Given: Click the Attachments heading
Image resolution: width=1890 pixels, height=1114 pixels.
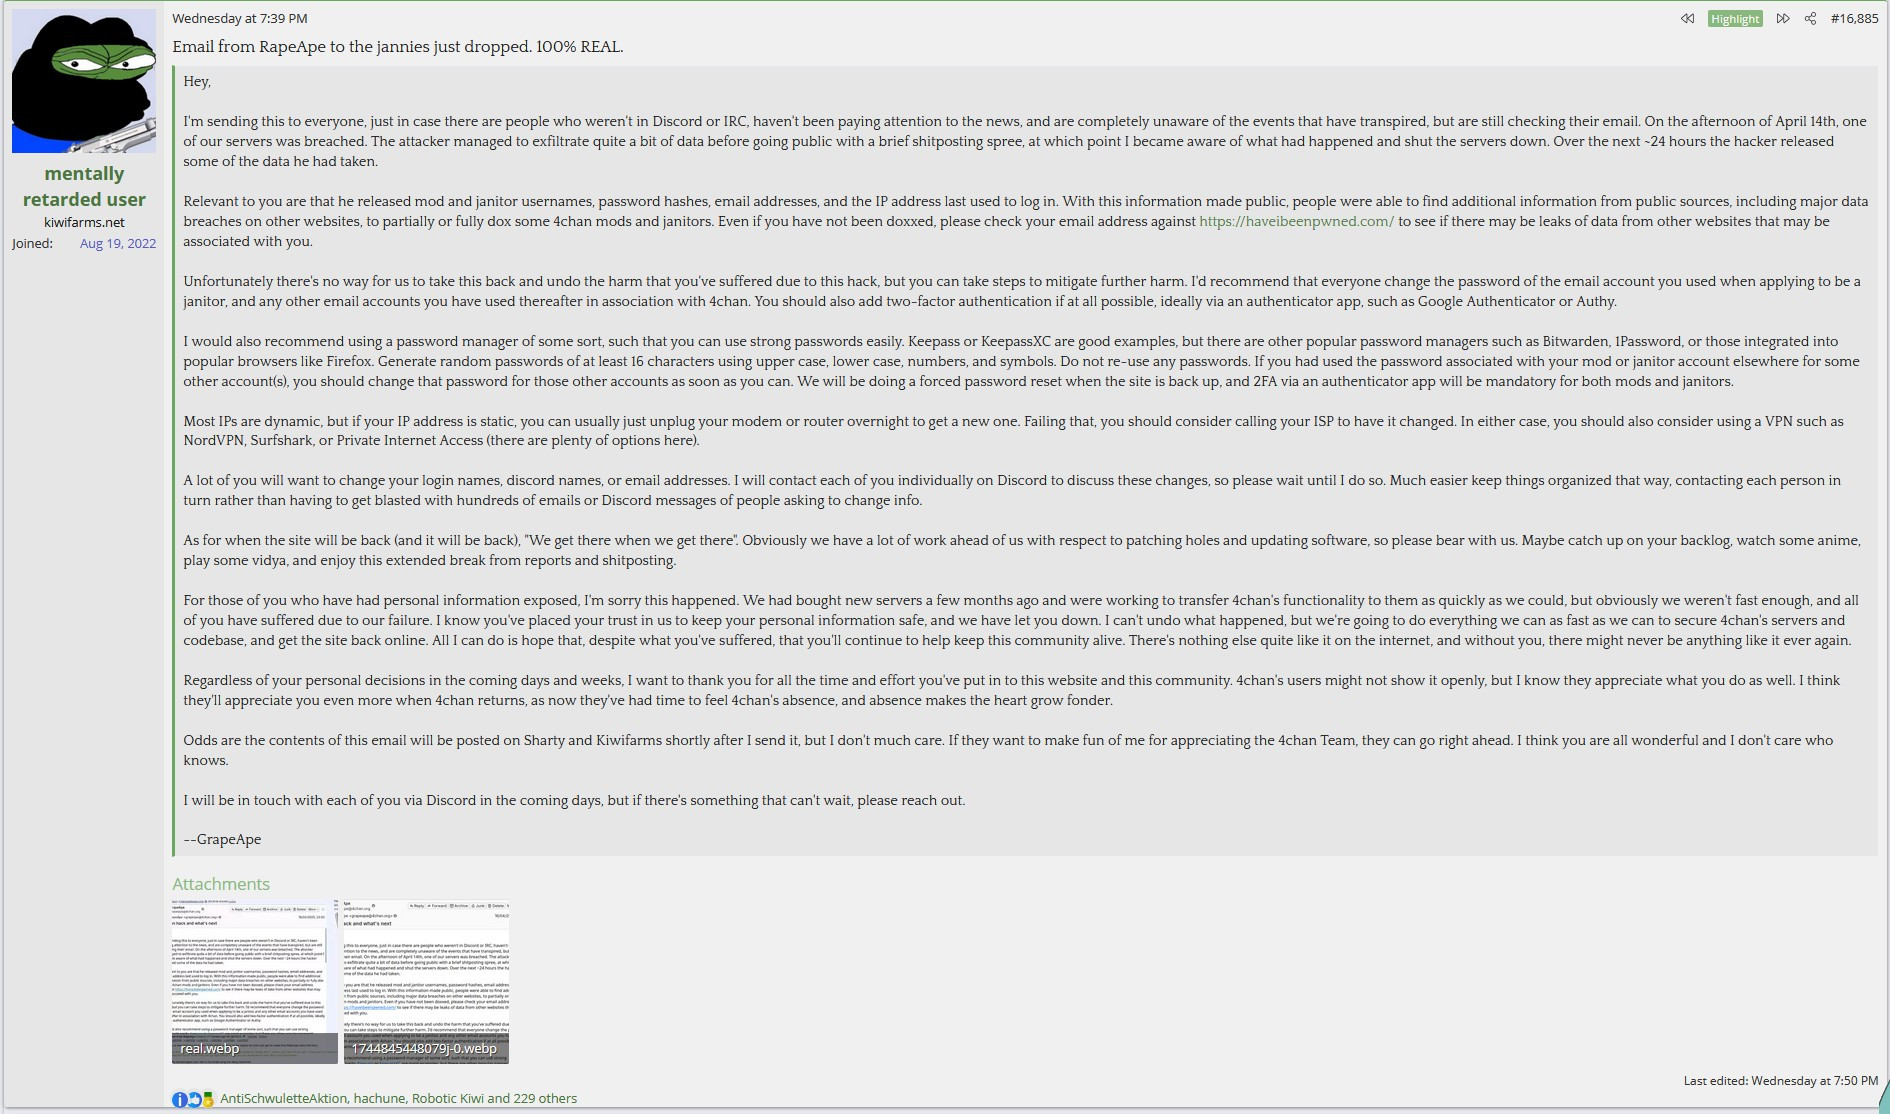Looking at the screenshot, I should pyautogui.click(x=221, y=884).
